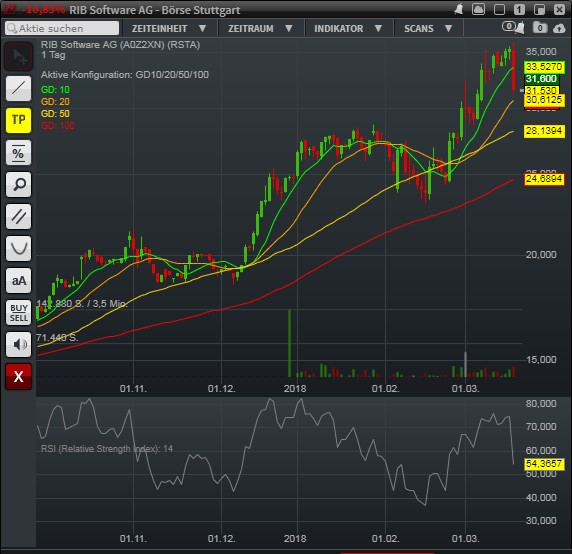
Task: Click the magnifier icon in the search field
Action: point(12,28)
